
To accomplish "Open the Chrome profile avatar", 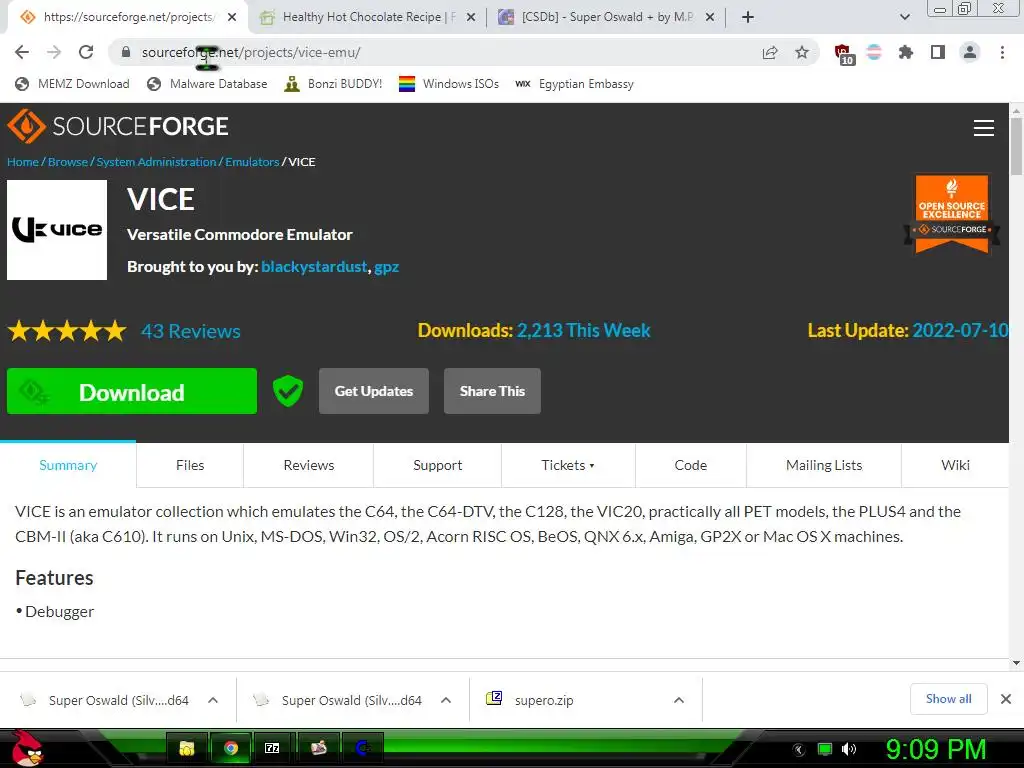I will pyautogui.click(x=970, y=52).
